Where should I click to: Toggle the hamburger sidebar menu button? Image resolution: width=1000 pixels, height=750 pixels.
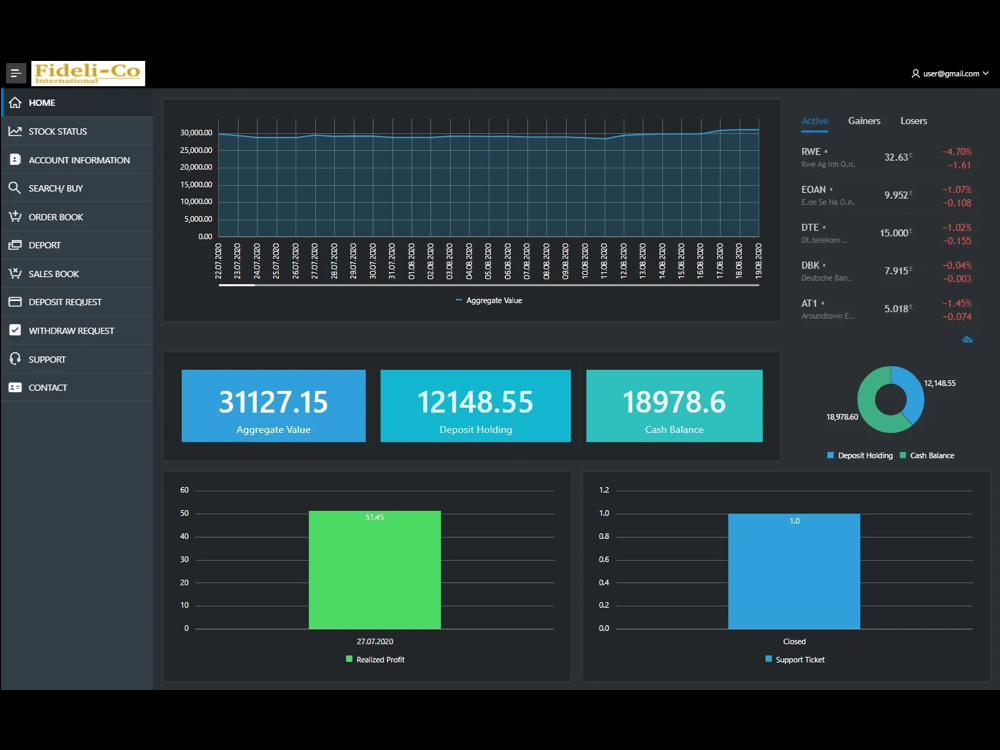[16, 73]
